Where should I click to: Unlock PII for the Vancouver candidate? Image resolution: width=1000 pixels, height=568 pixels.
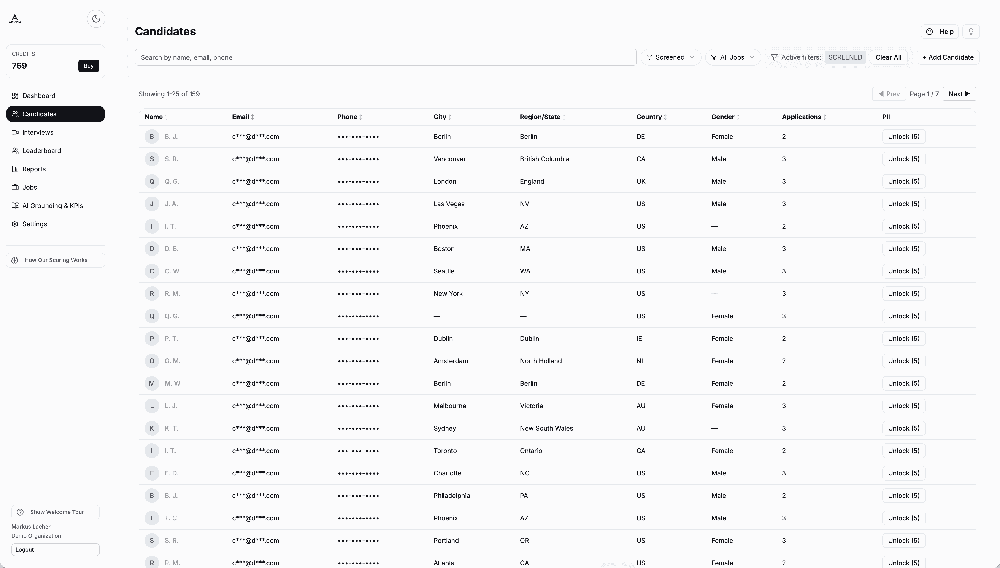point(904,159)
